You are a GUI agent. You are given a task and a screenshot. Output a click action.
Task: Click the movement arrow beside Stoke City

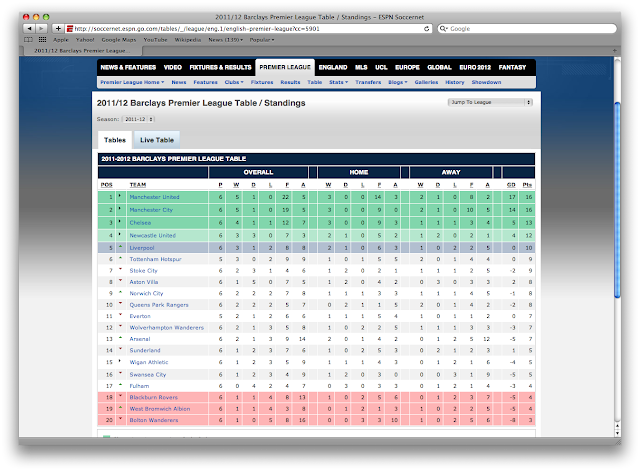120,269
